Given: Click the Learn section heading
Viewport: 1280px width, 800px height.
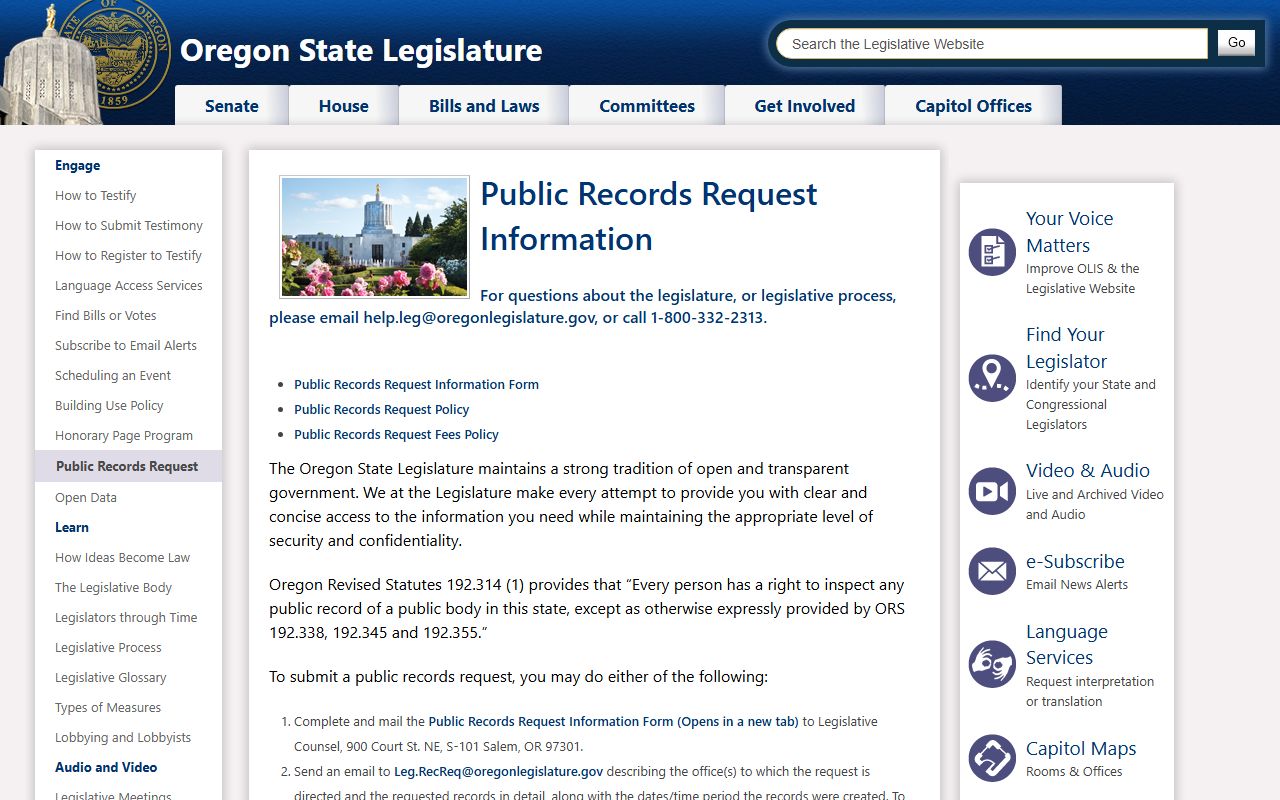Looking at the screenshot, I should 72,527.
